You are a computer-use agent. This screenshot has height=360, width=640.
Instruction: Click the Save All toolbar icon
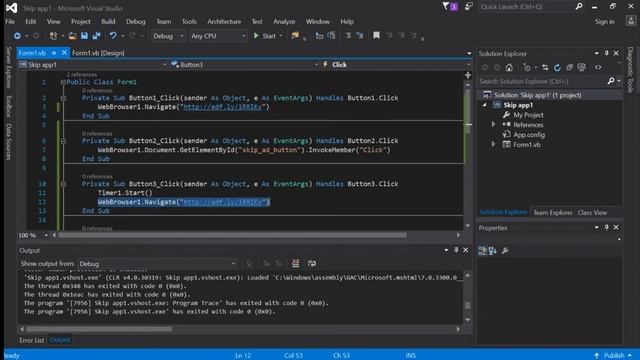click(96, 36)
